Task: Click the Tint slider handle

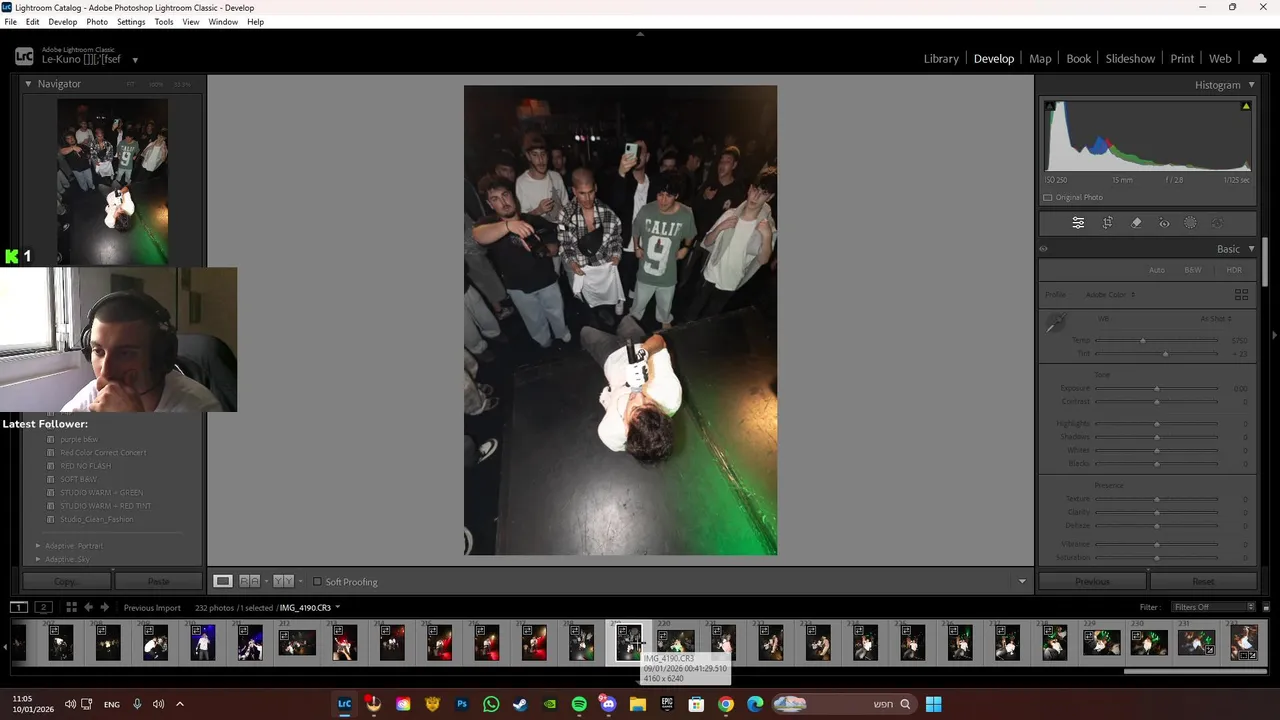Action: (x=1166, y=354)
